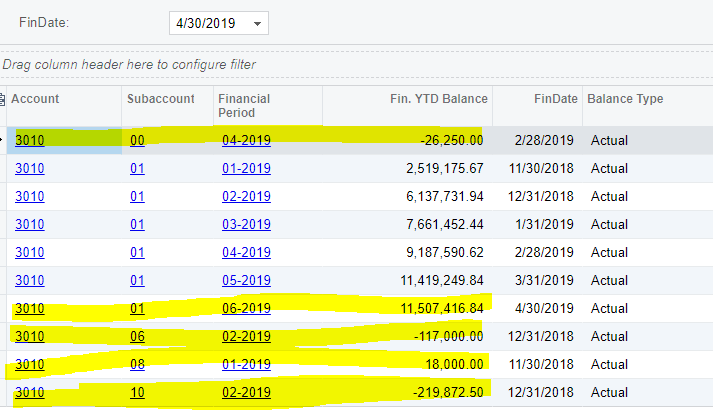713x414 pixels.
Task: Click the Fin. YTD Balance column header
Action: [x=438, y=99]
